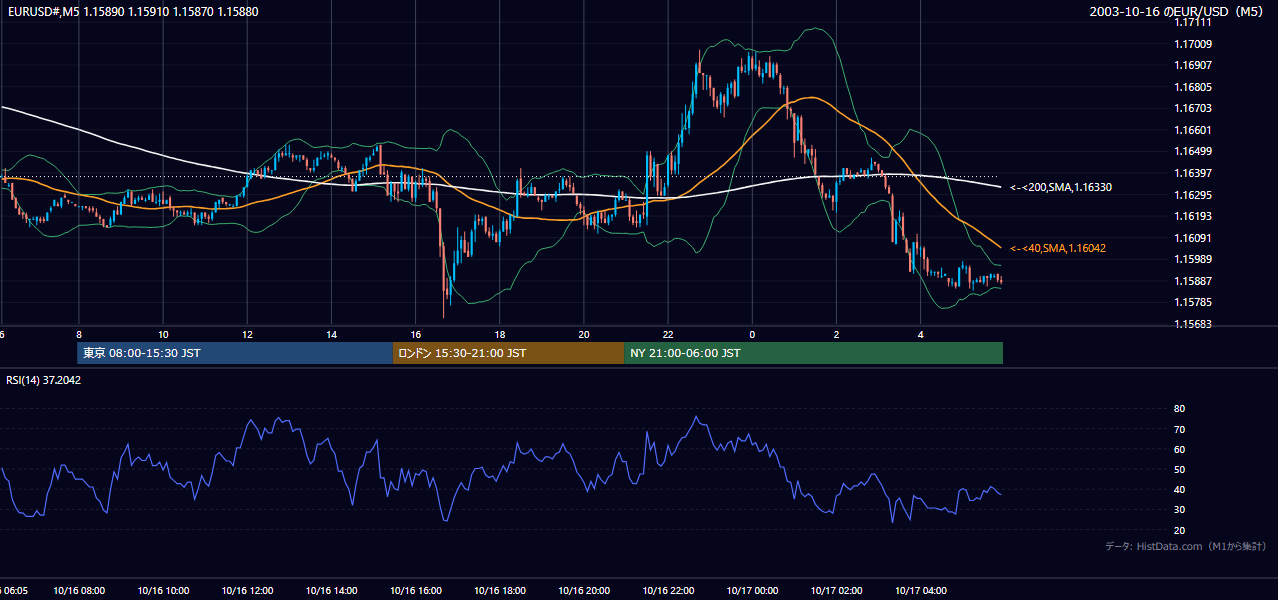Click the date label 10/17 00:00
1278x600 pixels.
752,591
